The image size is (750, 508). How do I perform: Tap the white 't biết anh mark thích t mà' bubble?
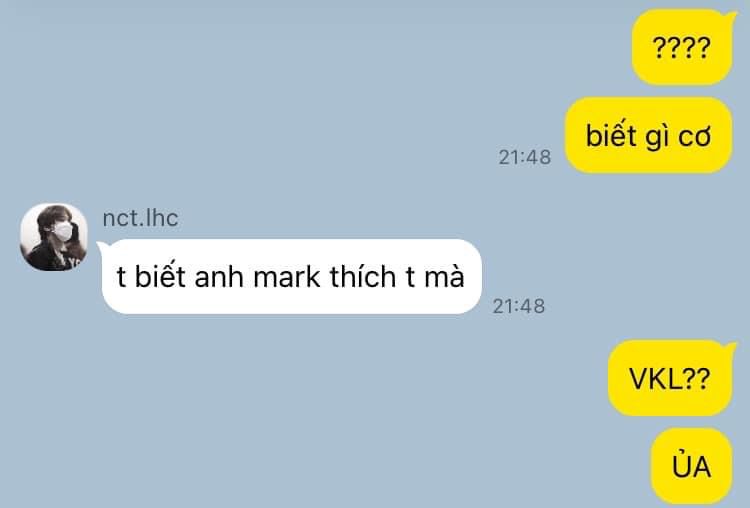(291, 276)
